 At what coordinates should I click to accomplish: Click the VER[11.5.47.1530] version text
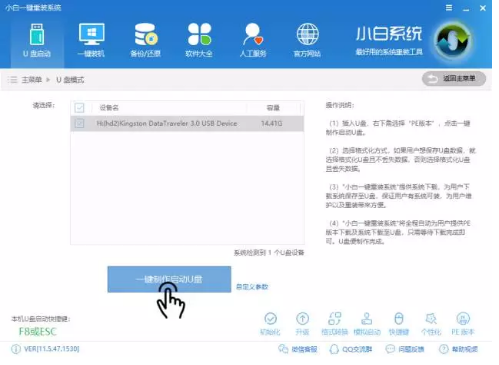coord(52,349)
